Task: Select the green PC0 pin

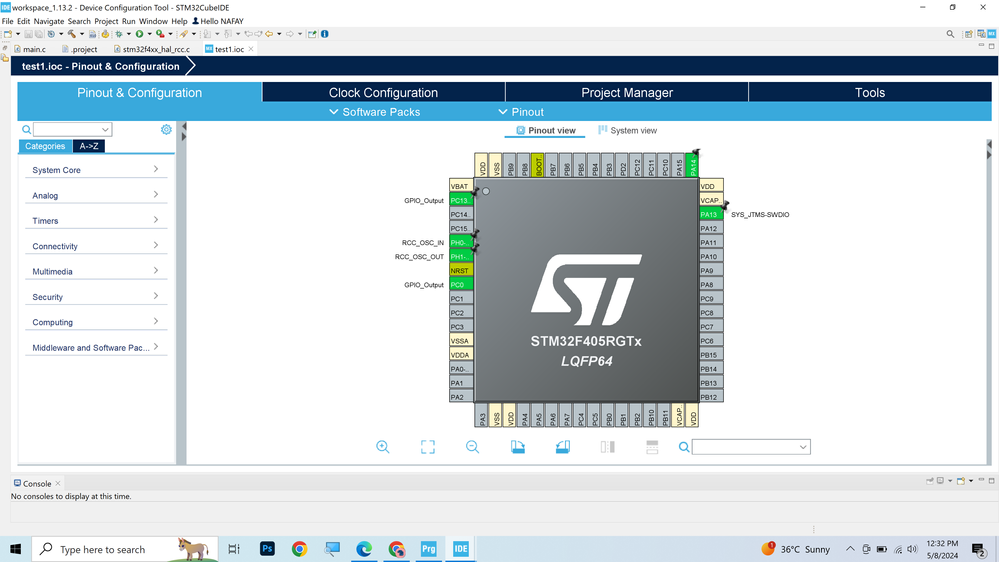Action: point(461,285)
